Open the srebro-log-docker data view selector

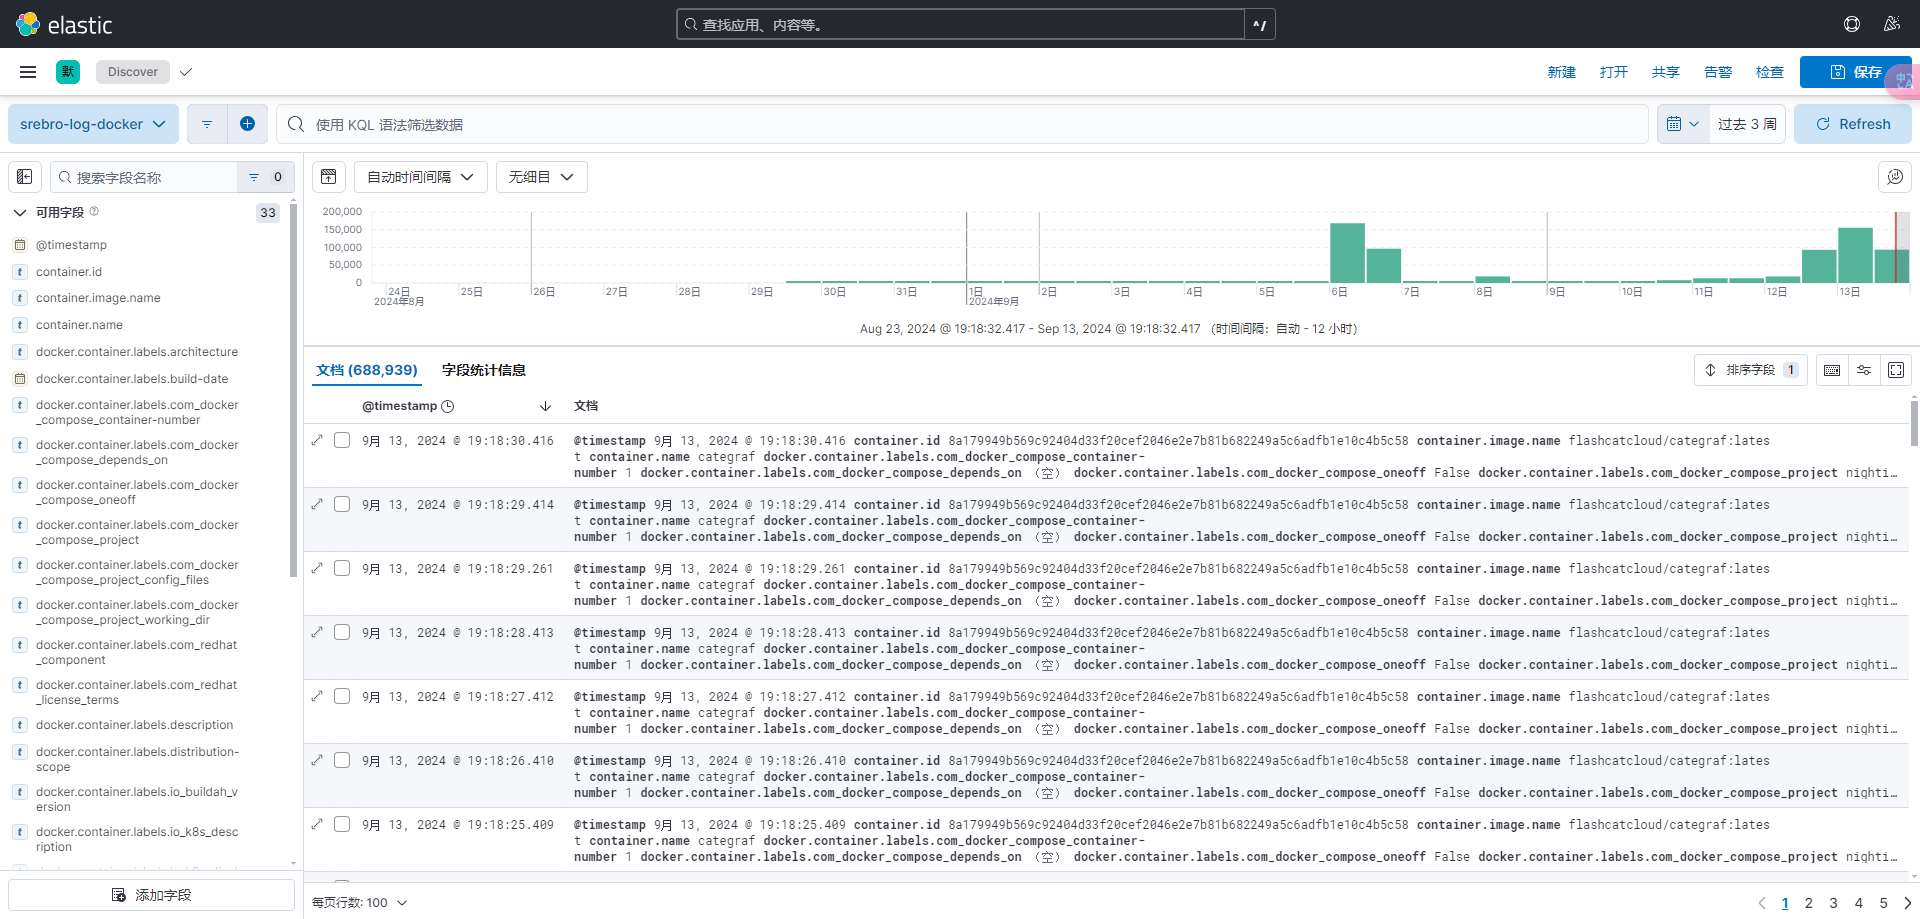coord(92,123)
